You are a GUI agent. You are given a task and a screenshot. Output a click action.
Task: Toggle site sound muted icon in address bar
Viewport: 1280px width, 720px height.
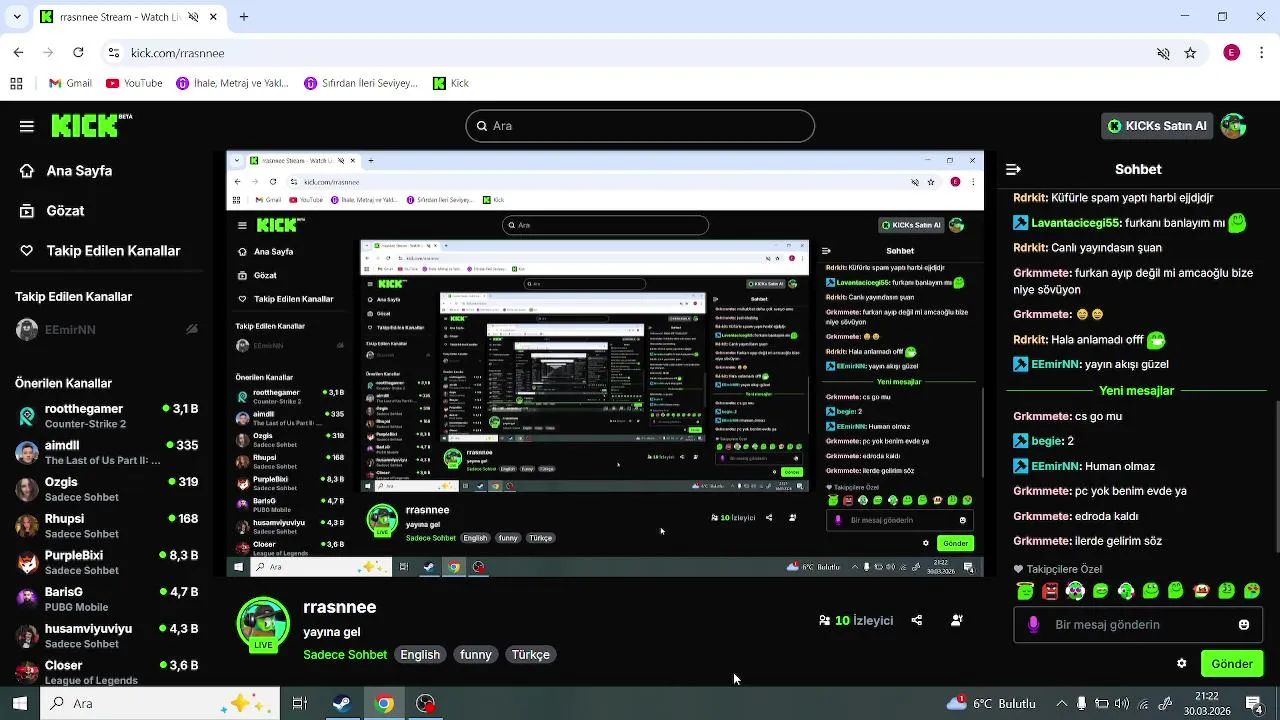tap(1163, 53)
